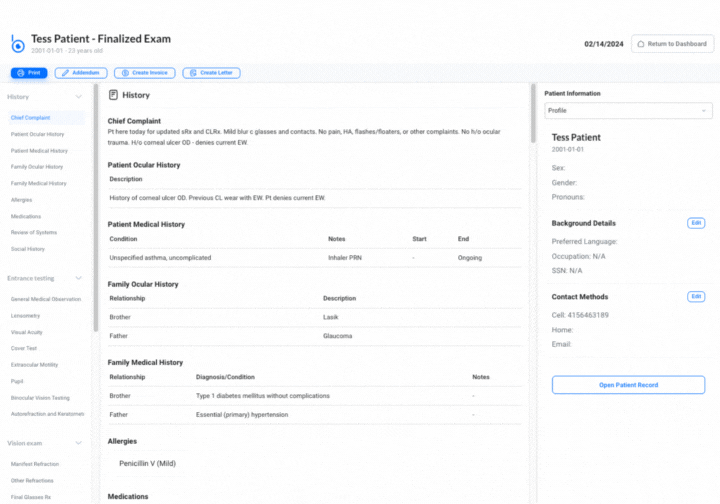This screenshot has height=504, width=720.
Task: Open Other Refractions in sidebar
Action: pos(32,480)
